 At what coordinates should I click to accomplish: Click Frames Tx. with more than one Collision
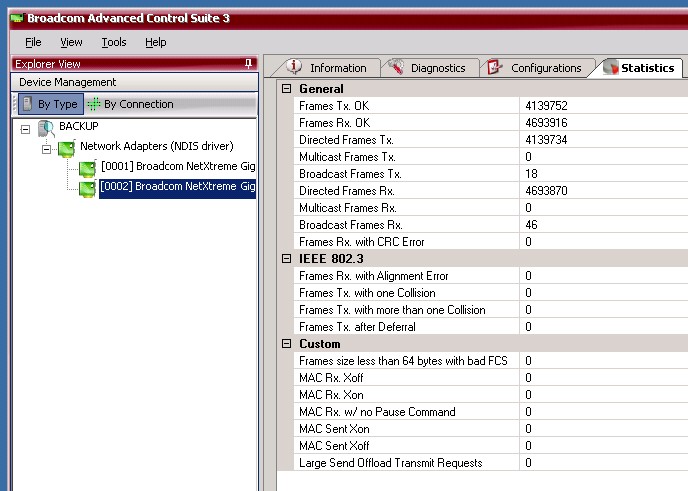click(x=392, y=310)
